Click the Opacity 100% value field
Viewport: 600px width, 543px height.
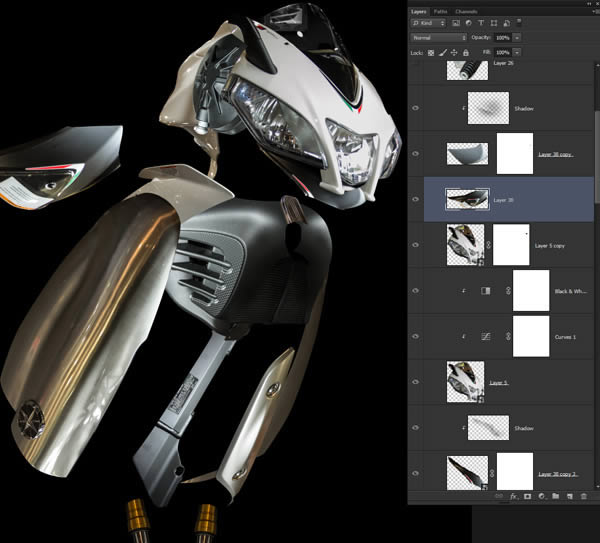(503, 38)
